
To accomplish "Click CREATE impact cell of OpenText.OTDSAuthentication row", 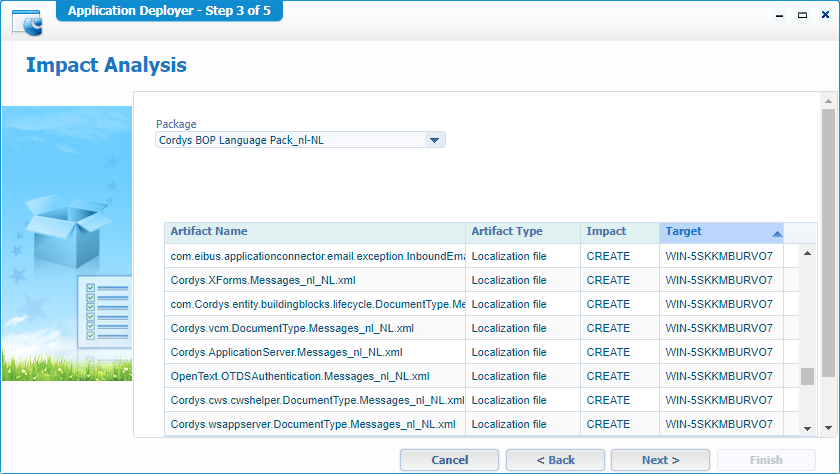I will [x=620, y=377].
